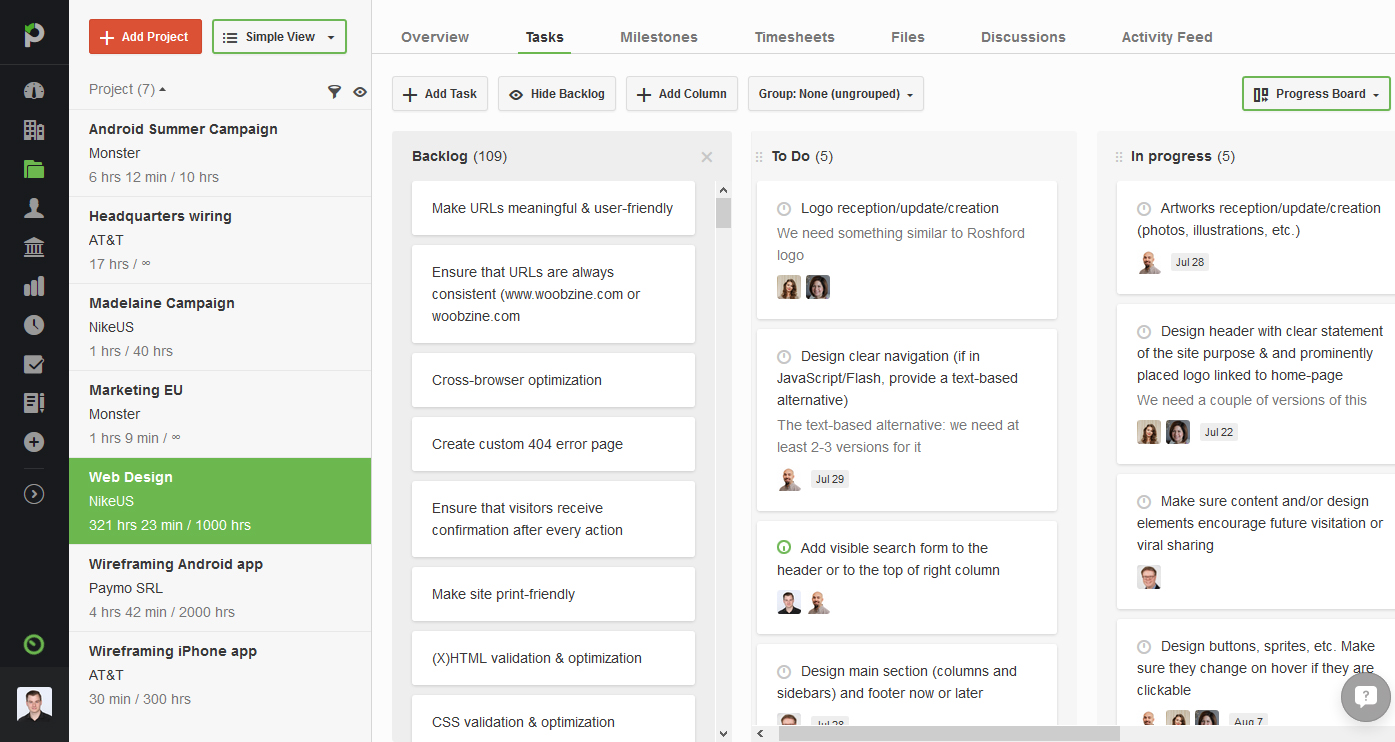
Task: Open the Simple View dropdown
Action: (x=278, y=36)
